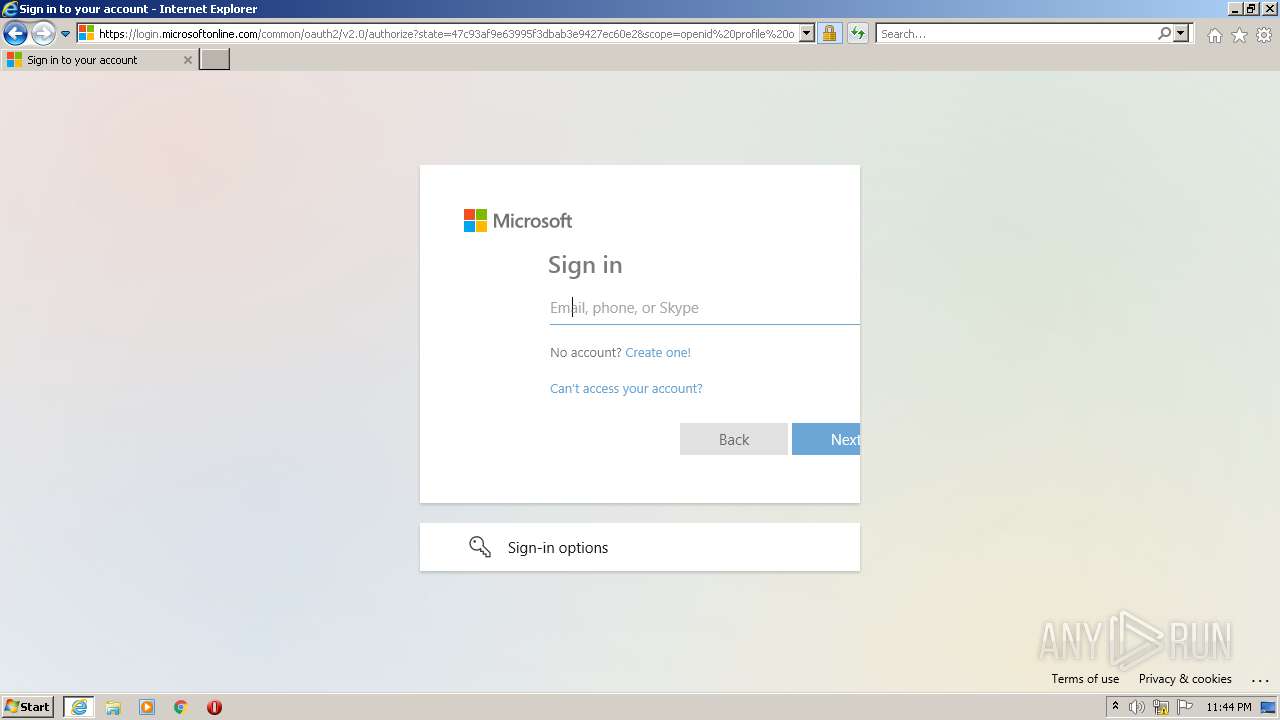Open the recent pages dropdown arrow
The height and width of the screenshot is (720, 1280).
[65, 34]
